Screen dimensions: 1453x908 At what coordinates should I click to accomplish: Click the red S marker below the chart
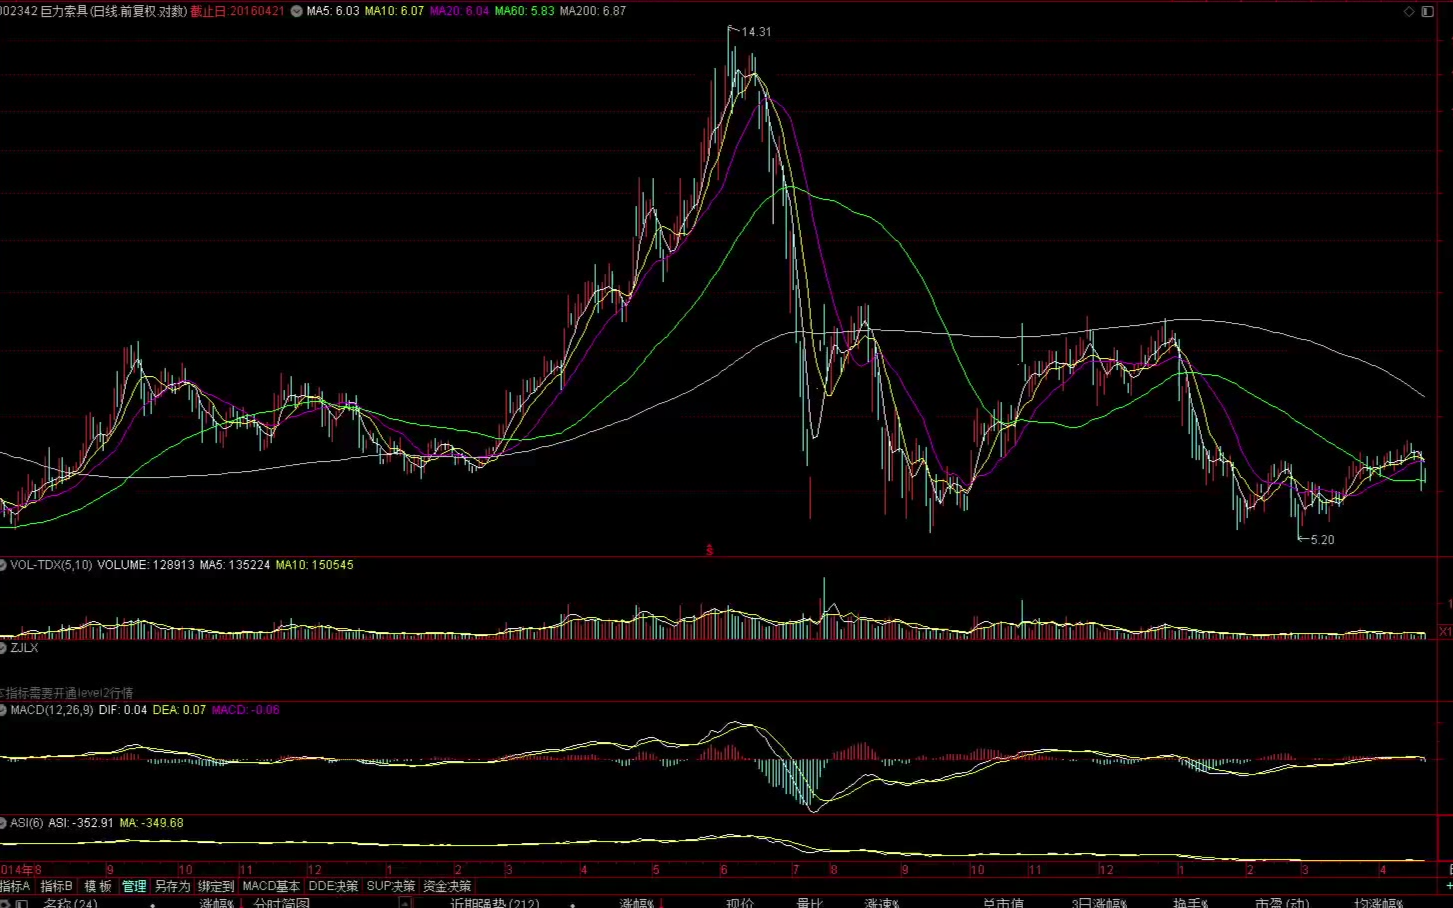click(709, 550)
